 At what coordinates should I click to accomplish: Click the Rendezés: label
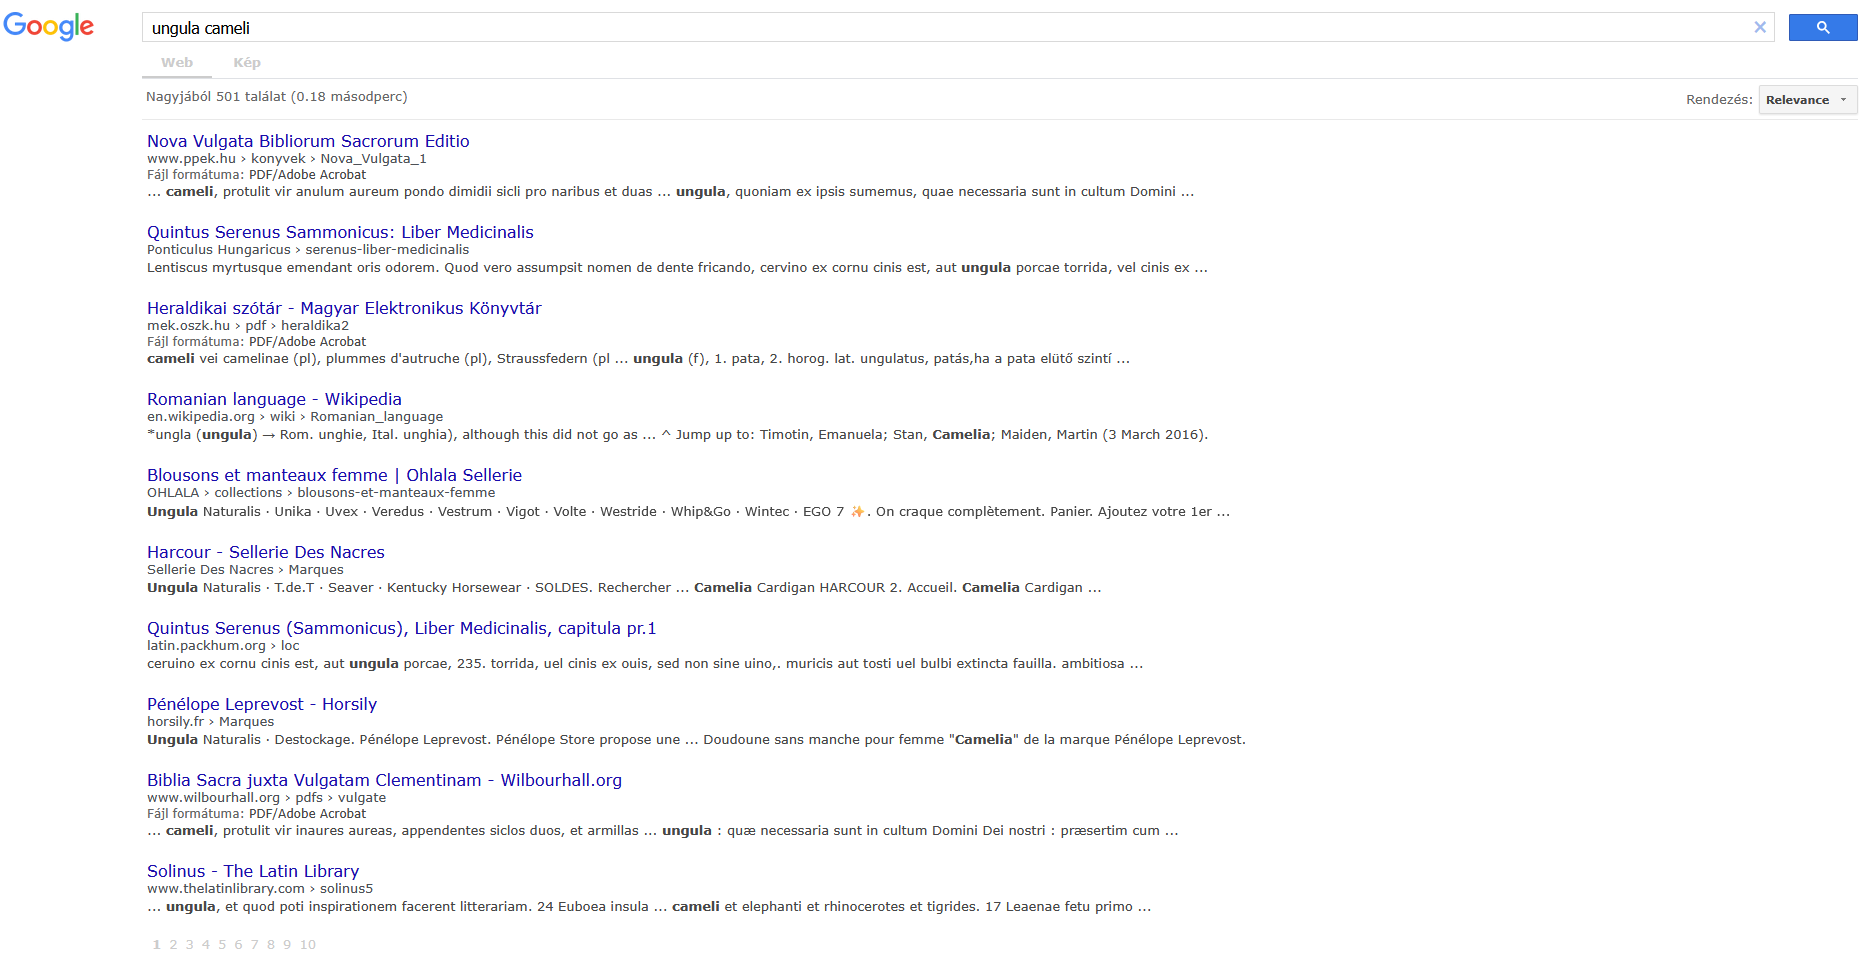1719,100
